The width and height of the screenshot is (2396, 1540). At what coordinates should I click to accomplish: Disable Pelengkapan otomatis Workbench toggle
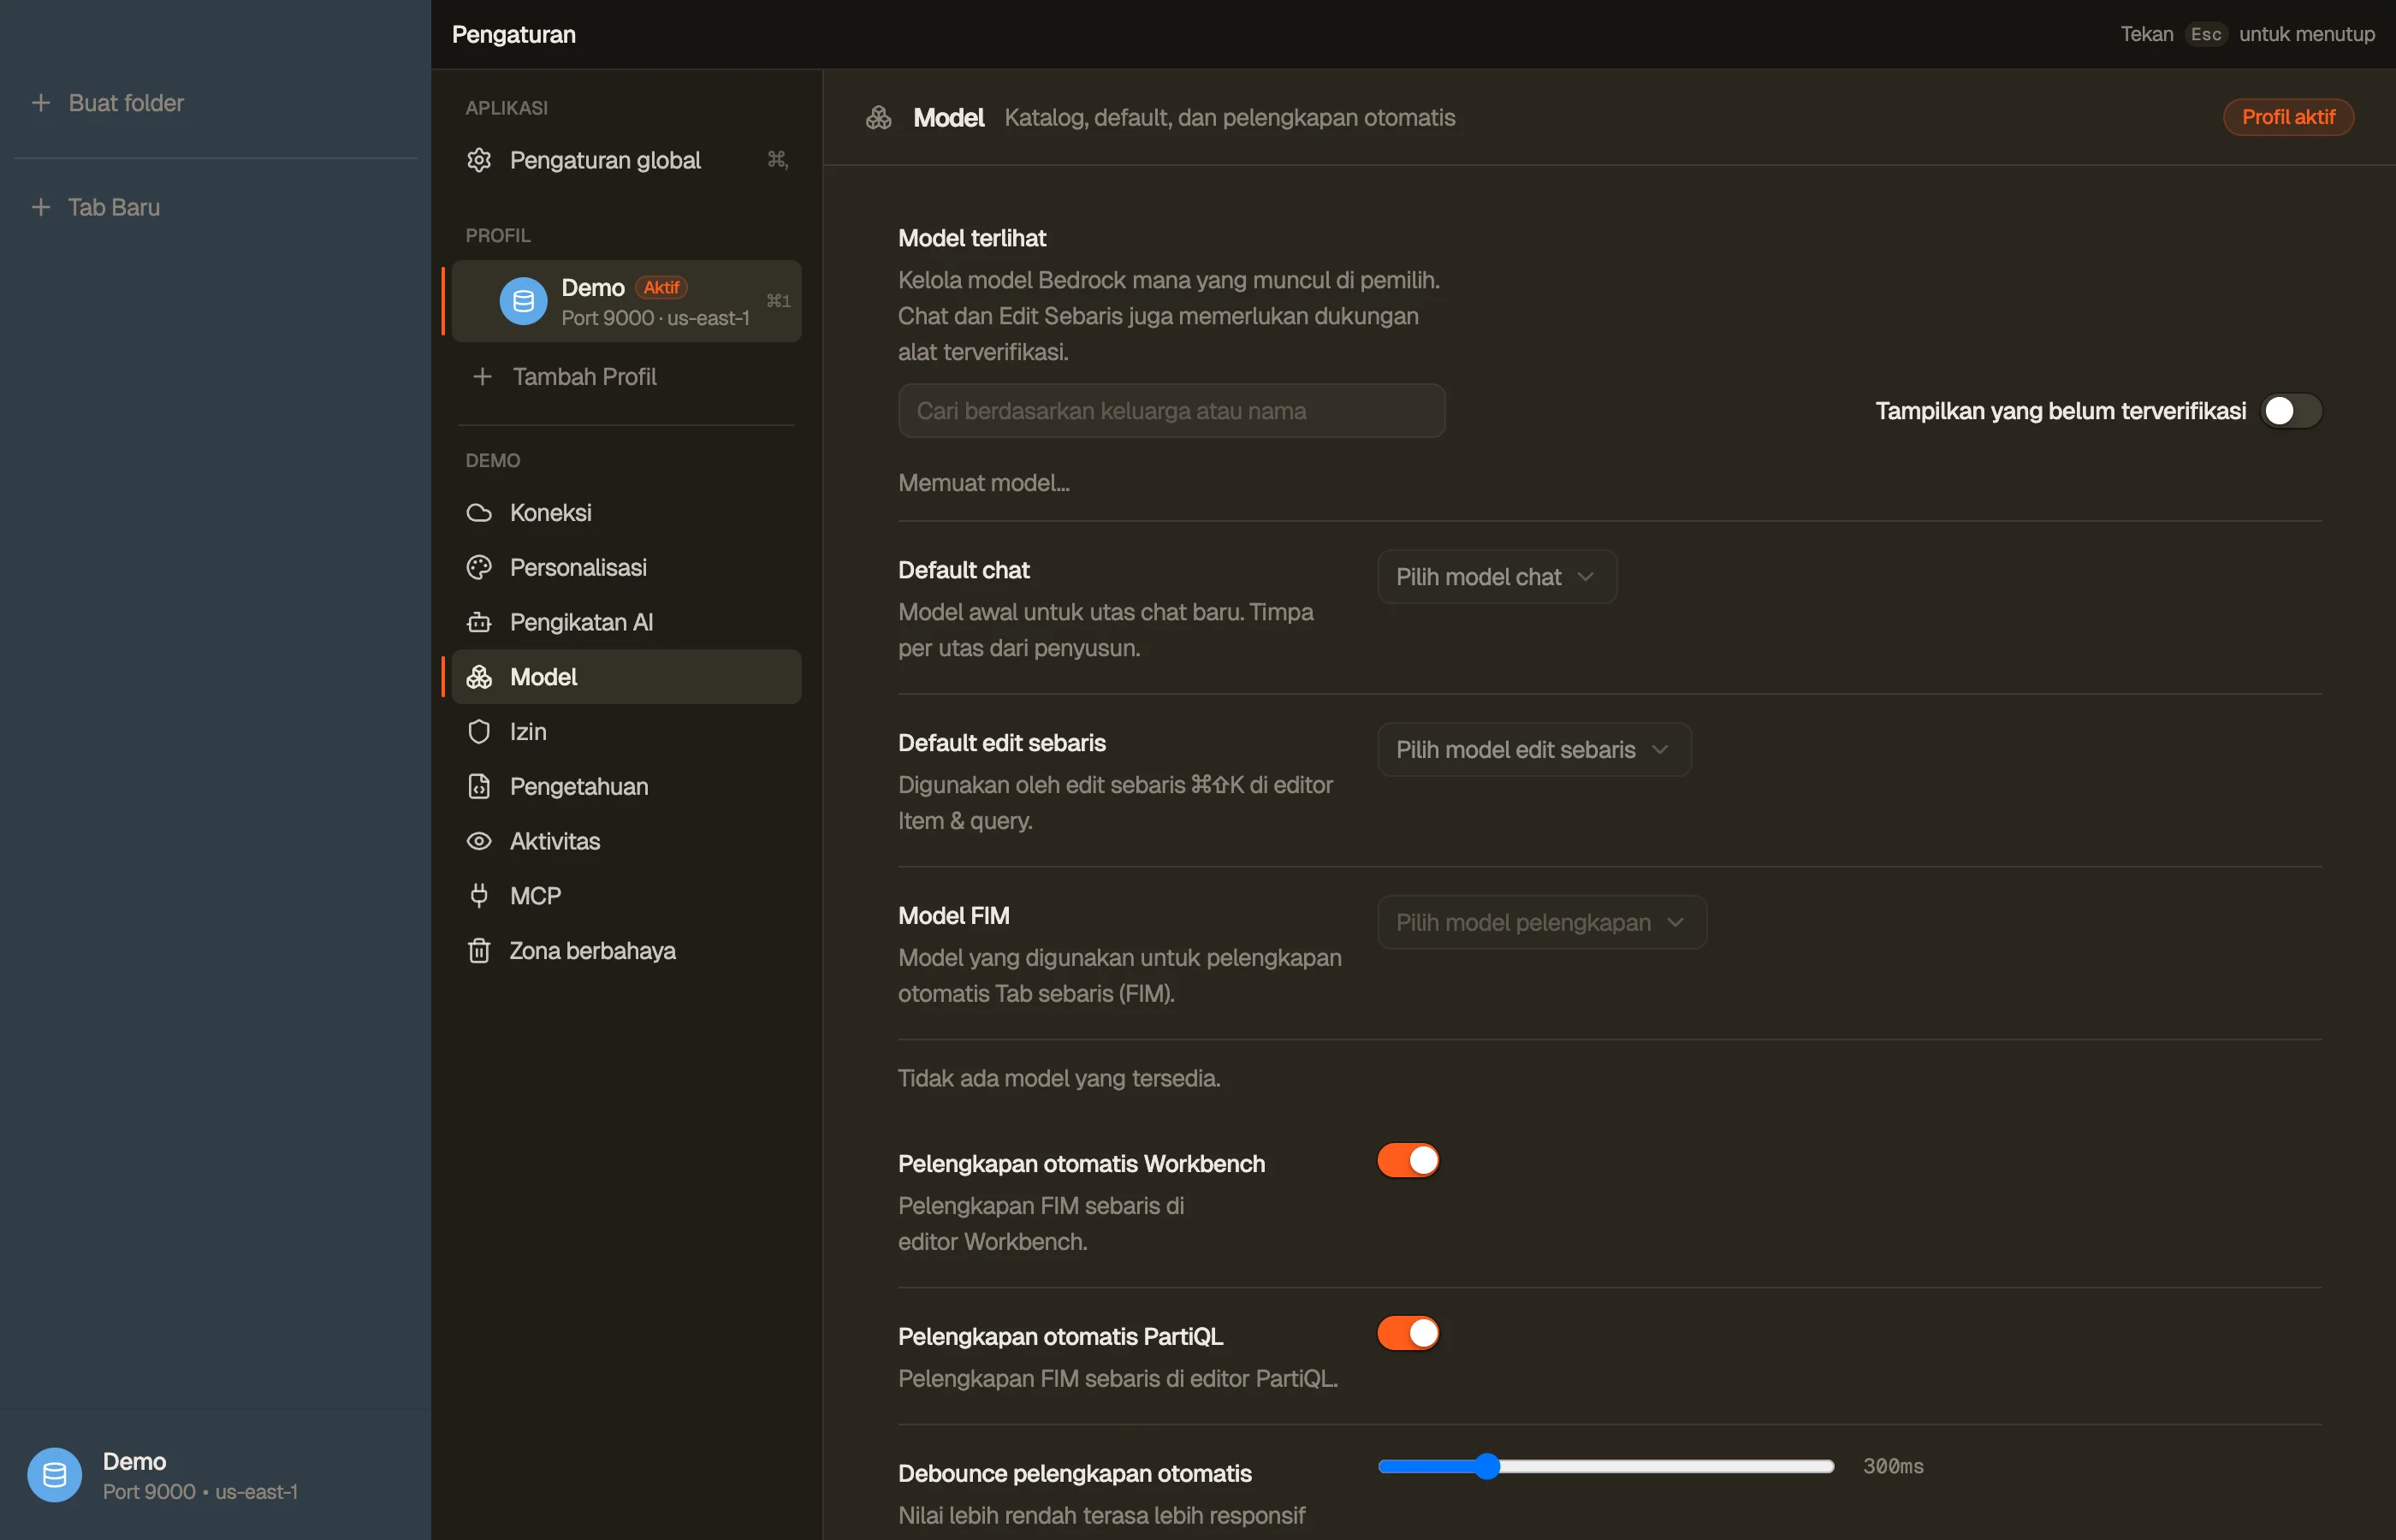(1408, 1160)
